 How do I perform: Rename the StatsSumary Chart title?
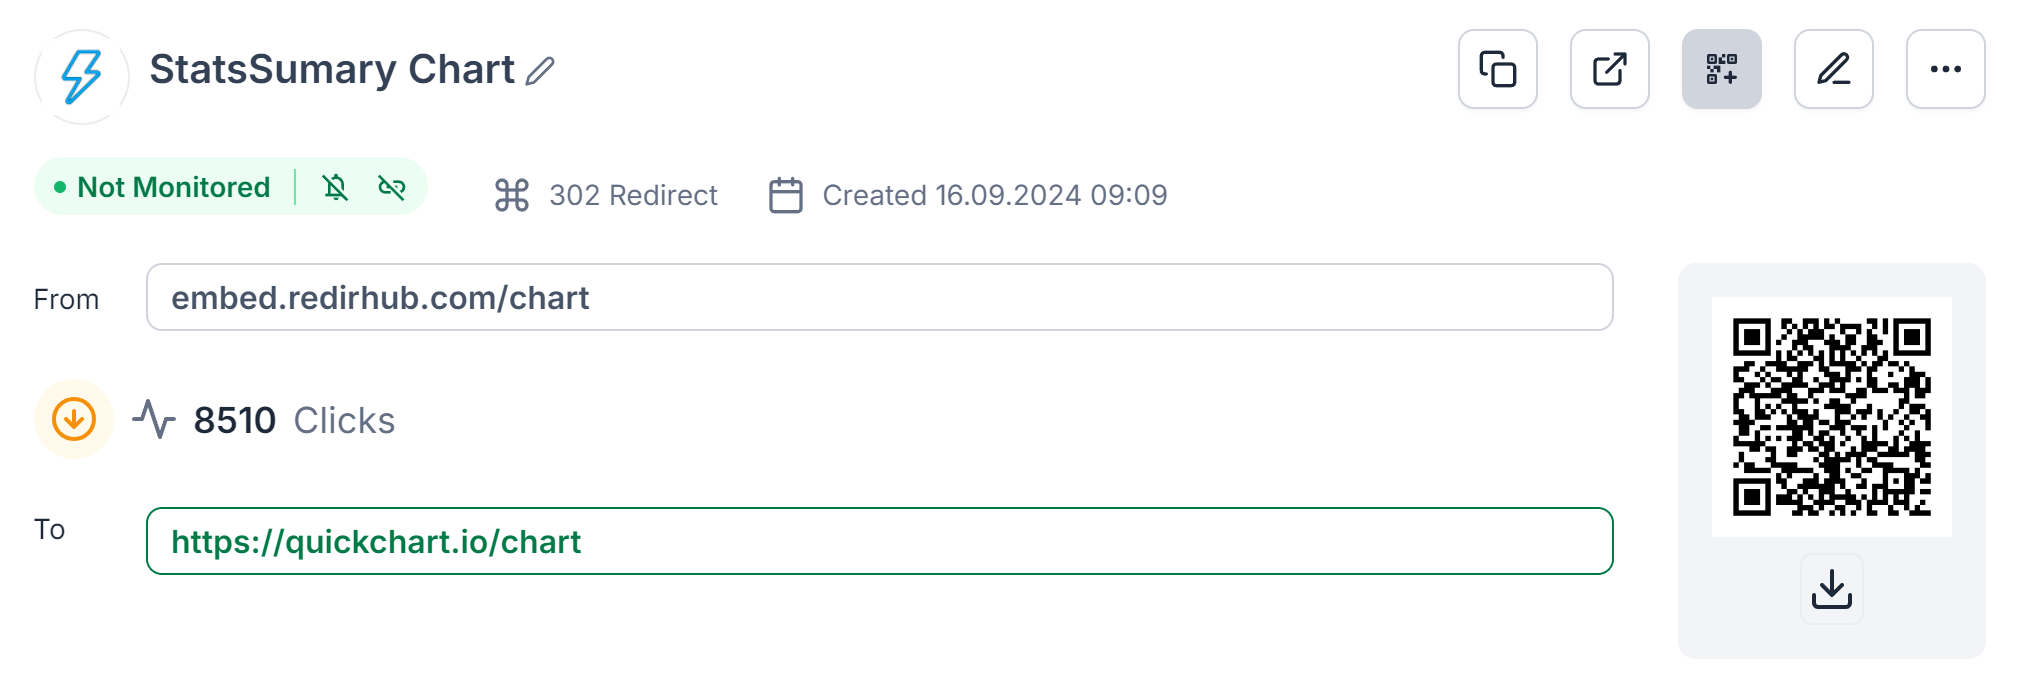[x=540, y=71]
